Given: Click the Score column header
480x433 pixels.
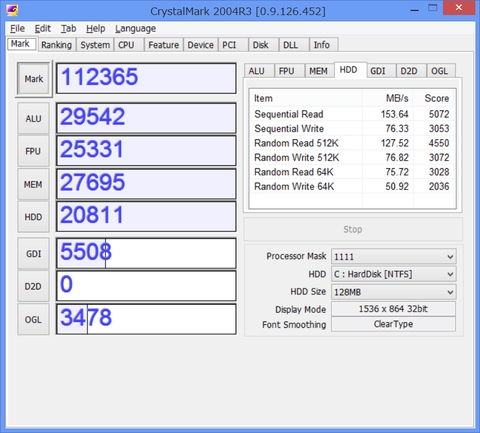Looking at the screenshot, I should 434,98.
